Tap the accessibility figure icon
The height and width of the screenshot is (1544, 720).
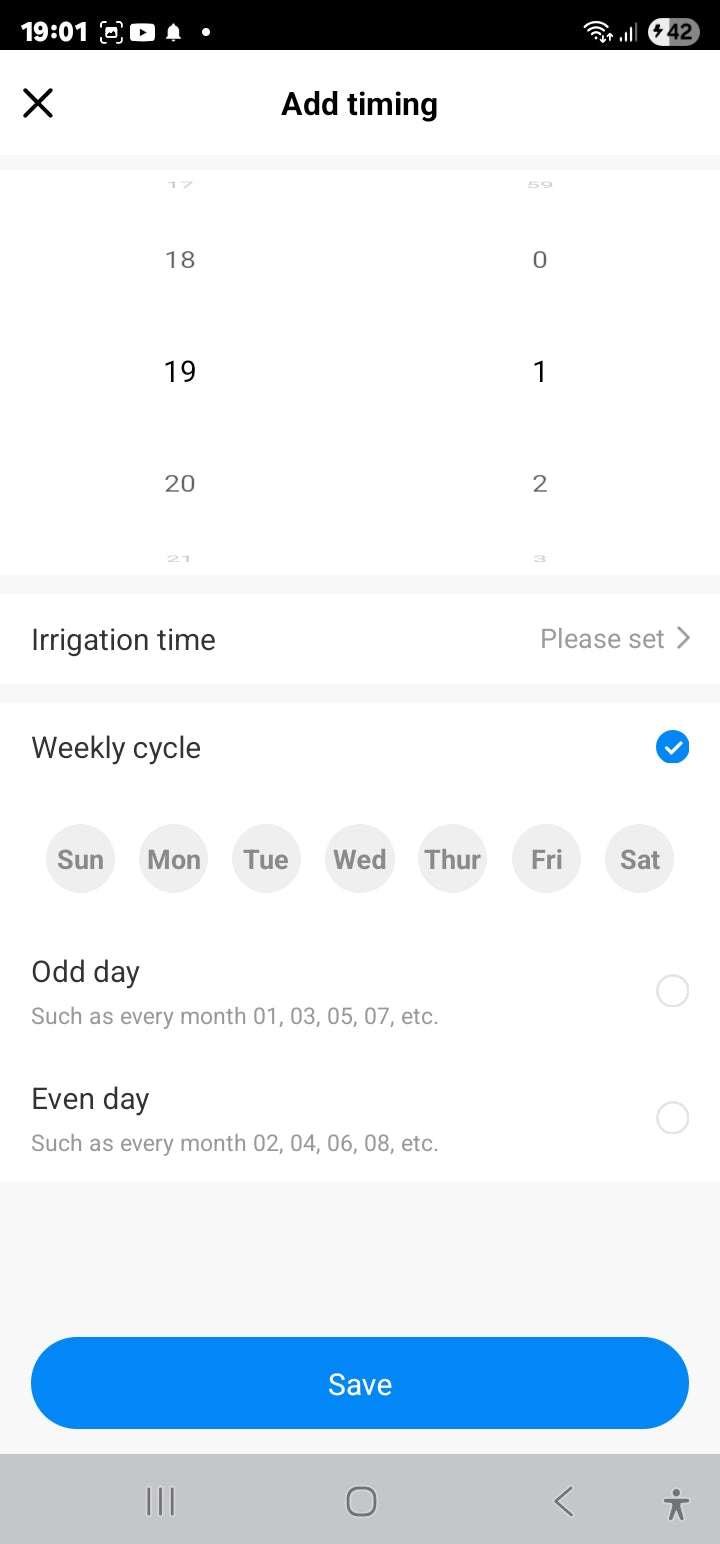pos(676,1503)
